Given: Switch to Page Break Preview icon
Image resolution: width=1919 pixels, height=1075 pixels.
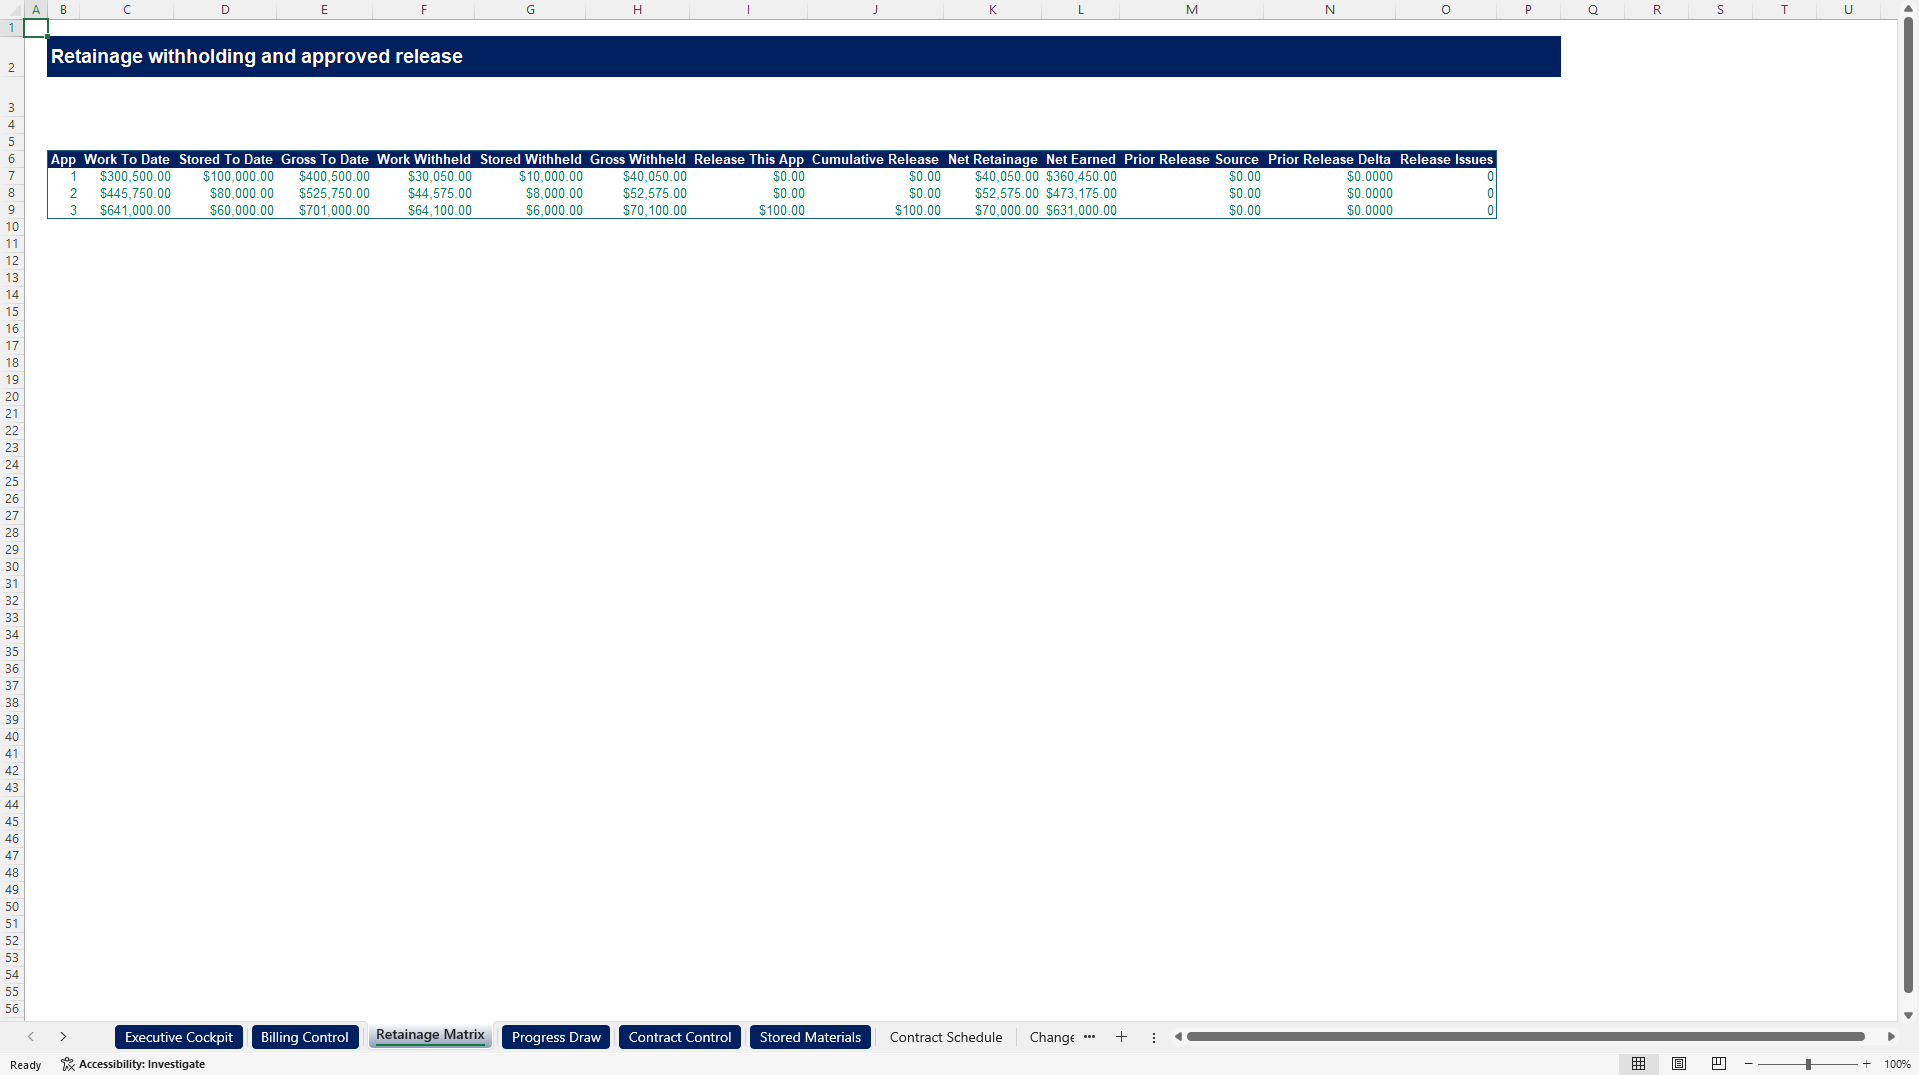Looking at the screenshot, I should pyautogui.click(x=1719, y=1064).
